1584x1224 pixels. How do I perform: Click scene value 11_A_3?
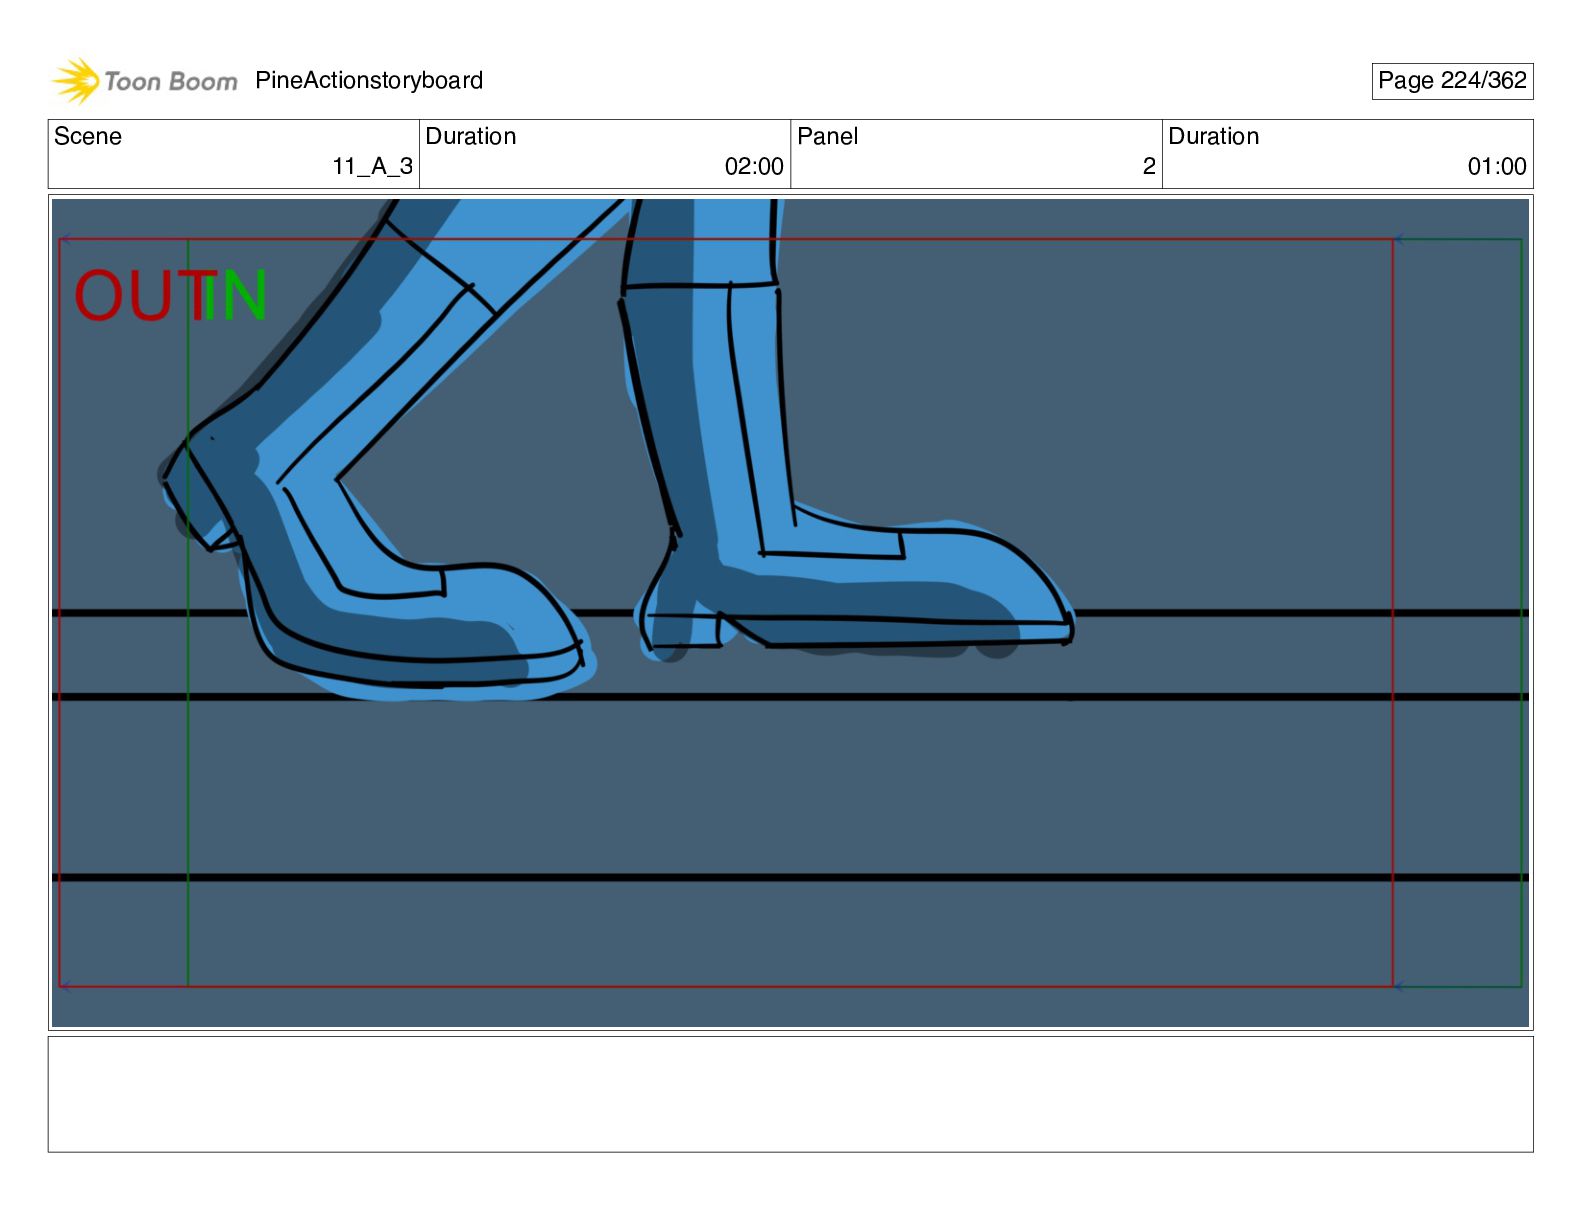click(372, 166)
